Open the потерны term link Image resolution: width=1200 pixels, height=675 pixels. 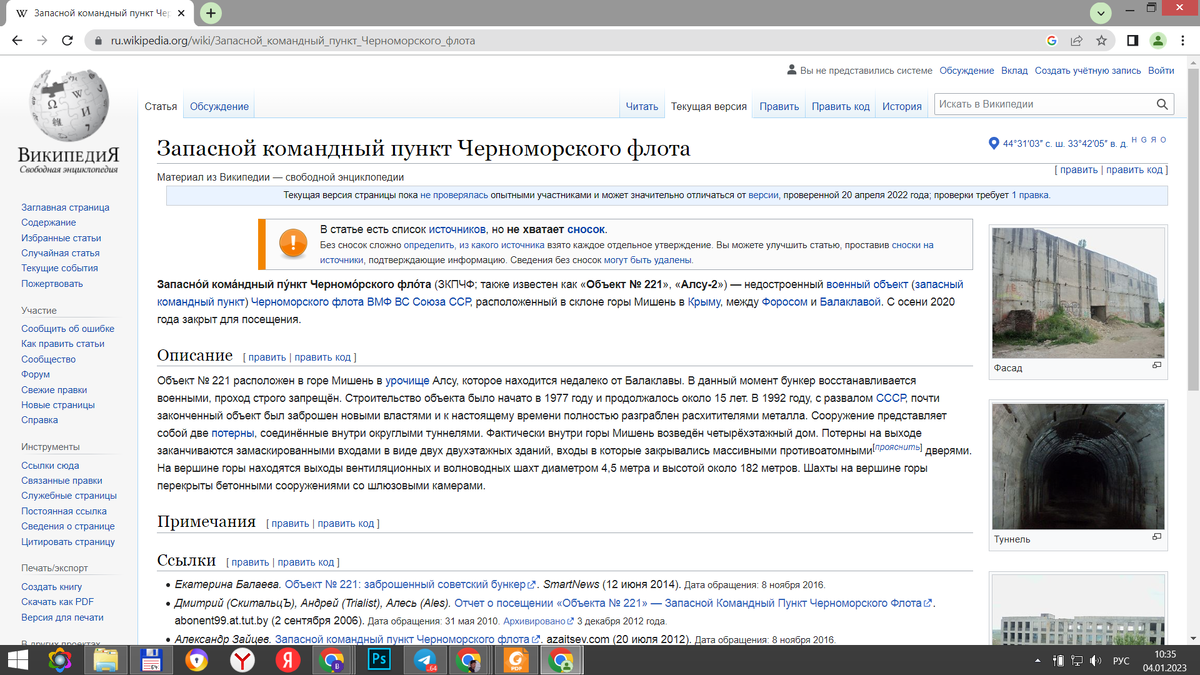click(x=232, y=434)
